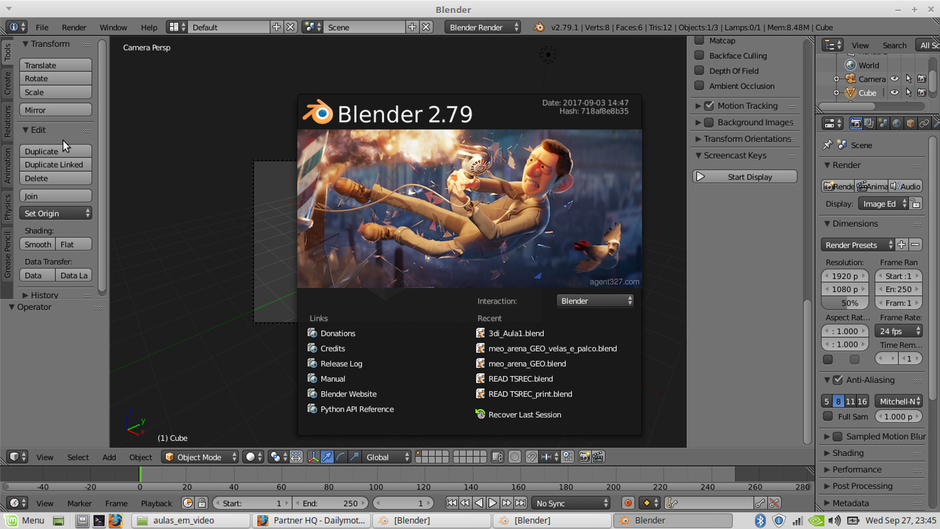
Task: Click the Render Layers properties tab icon
Action: coord(869,124)
